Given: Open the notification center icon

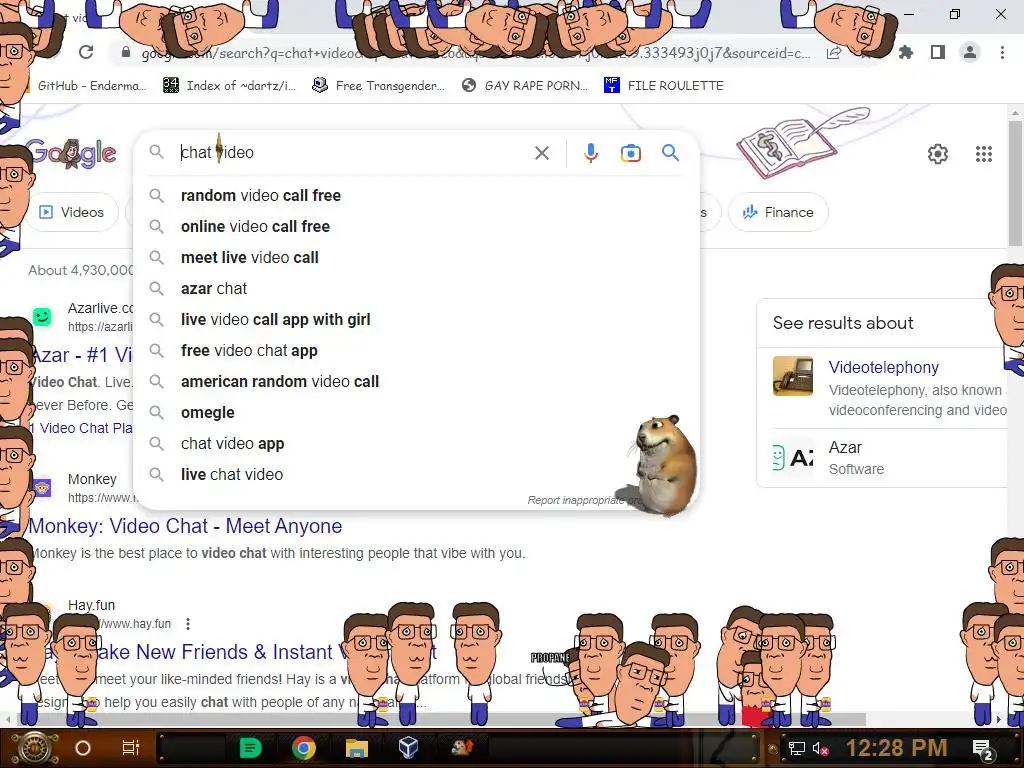Looking at the screenshot, I should 982,749.
